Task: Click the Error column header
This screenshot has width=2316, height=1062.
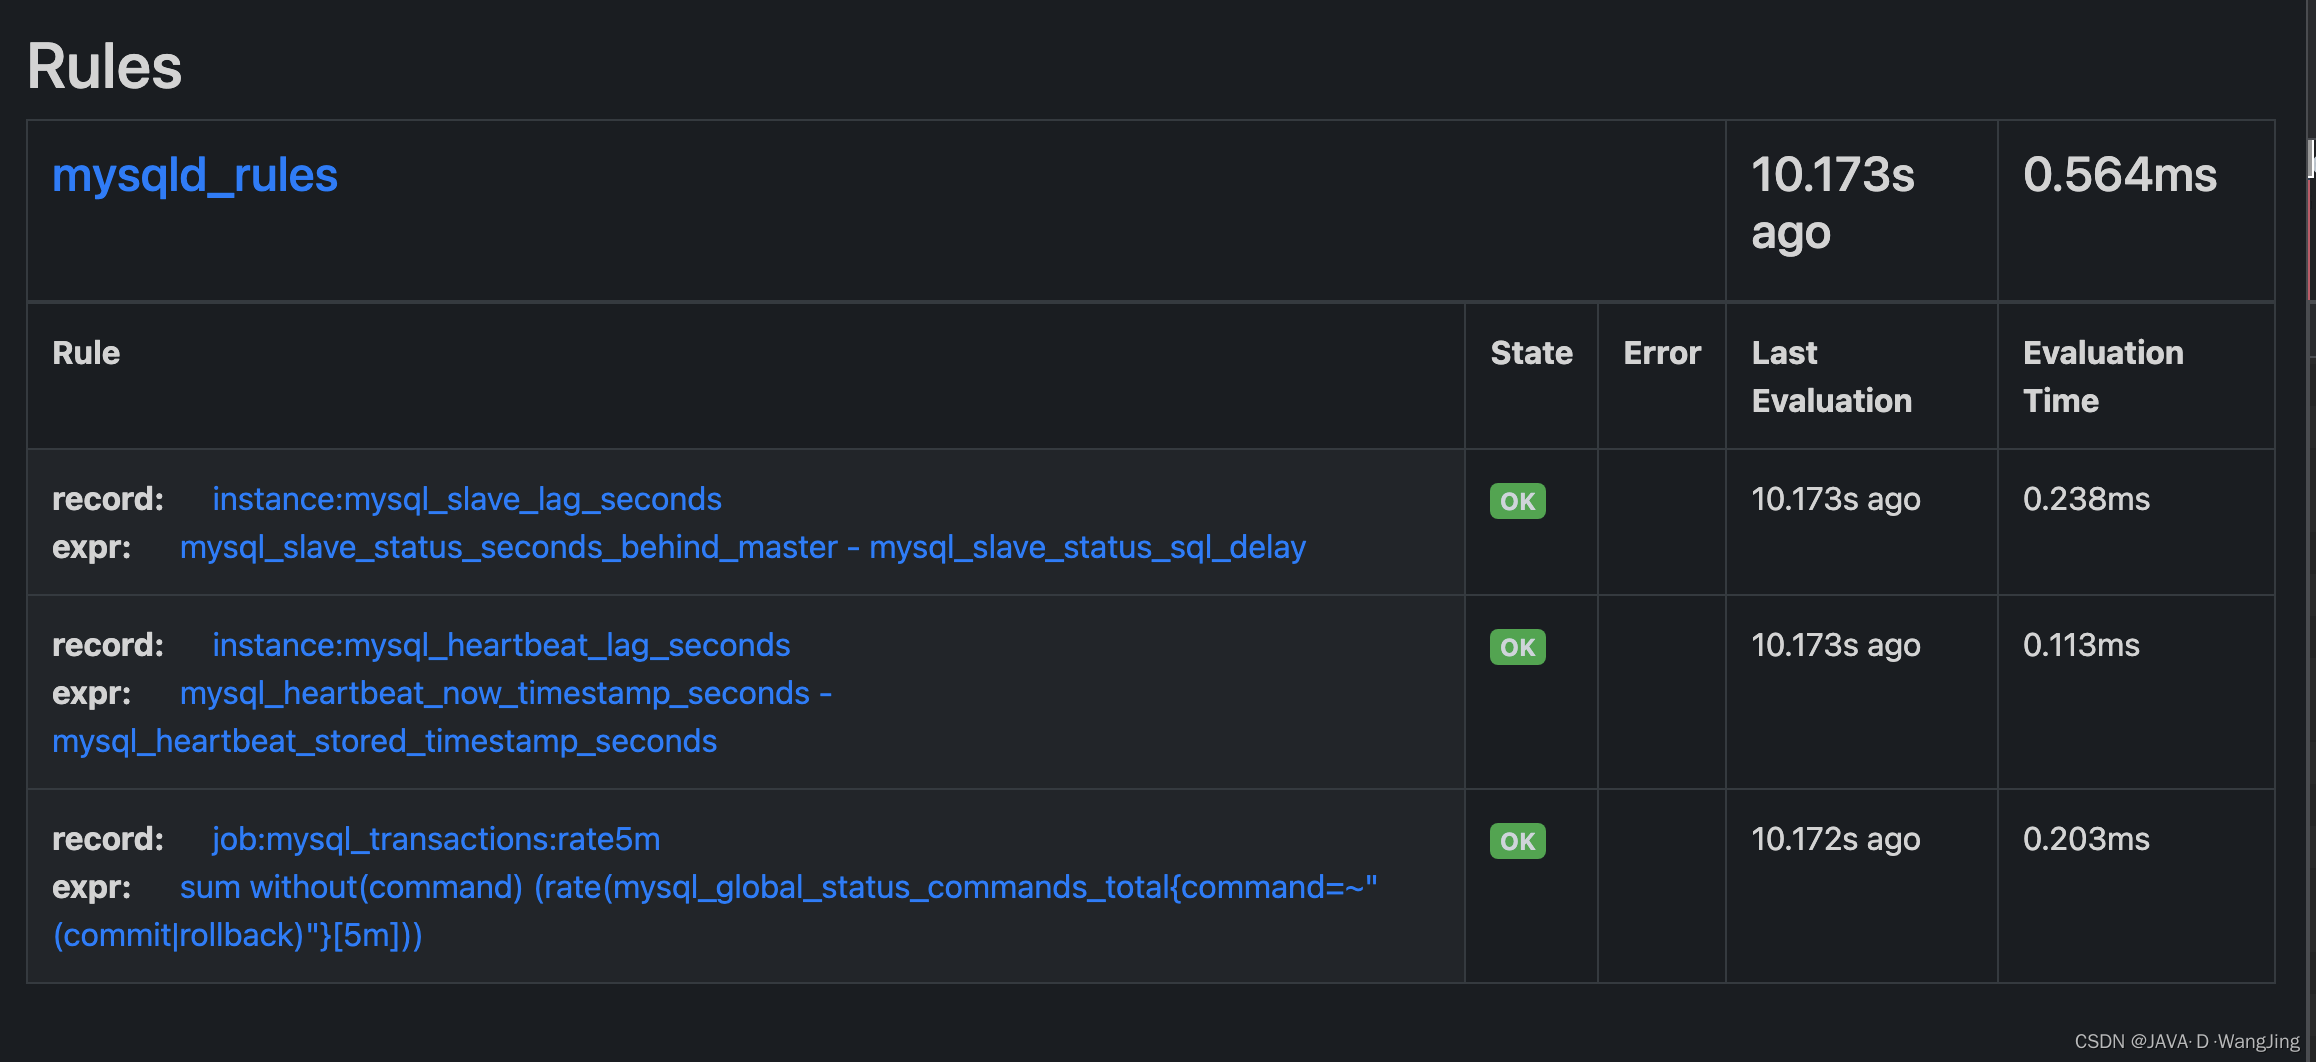Action: 1661,352
